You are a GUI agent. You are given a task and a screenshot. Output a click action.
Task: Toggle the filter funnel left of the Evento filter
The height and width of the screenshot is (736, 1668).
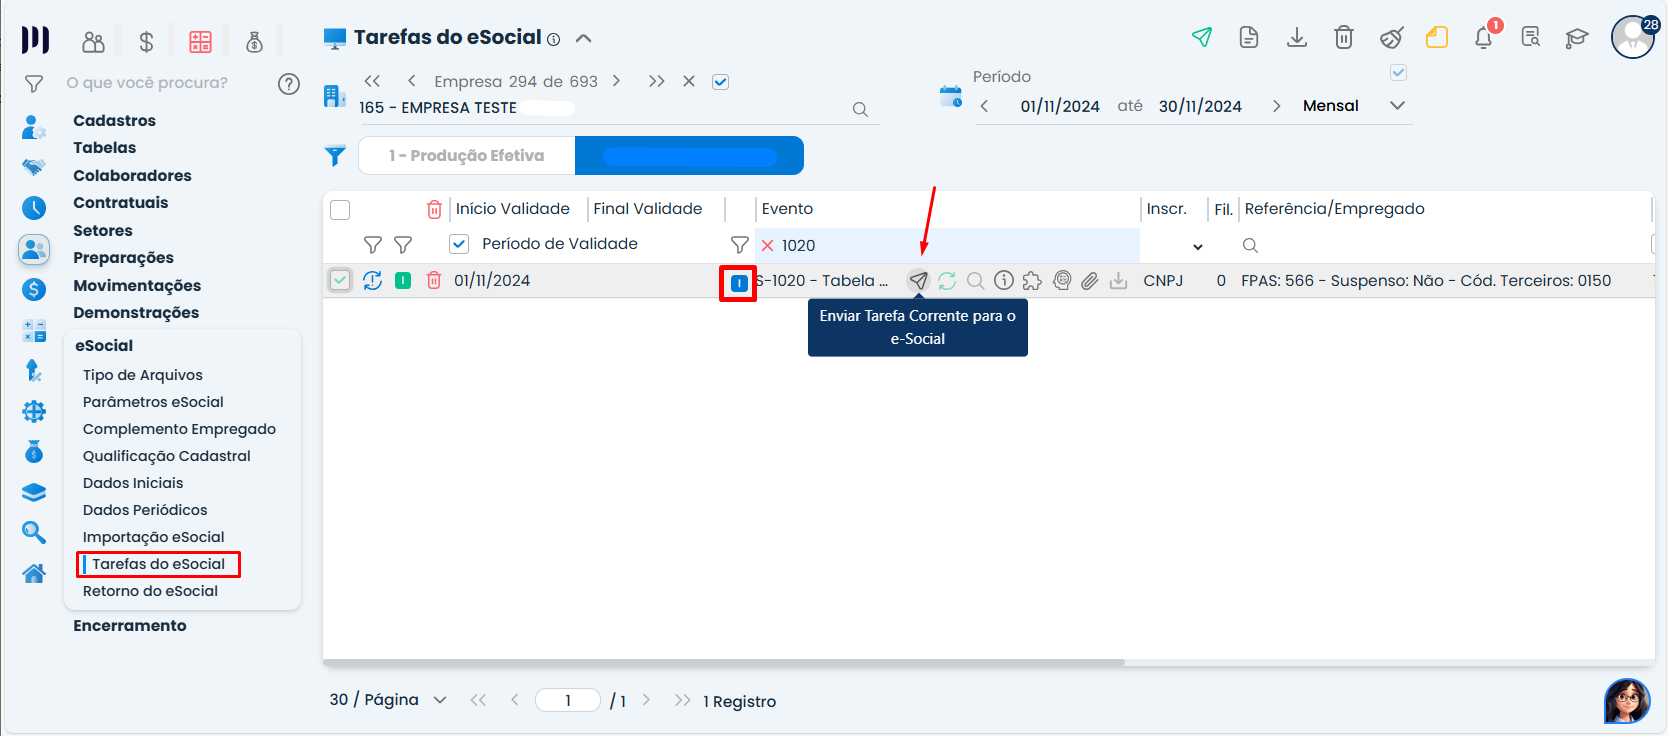pyautogui.click(x=740, y=245)
